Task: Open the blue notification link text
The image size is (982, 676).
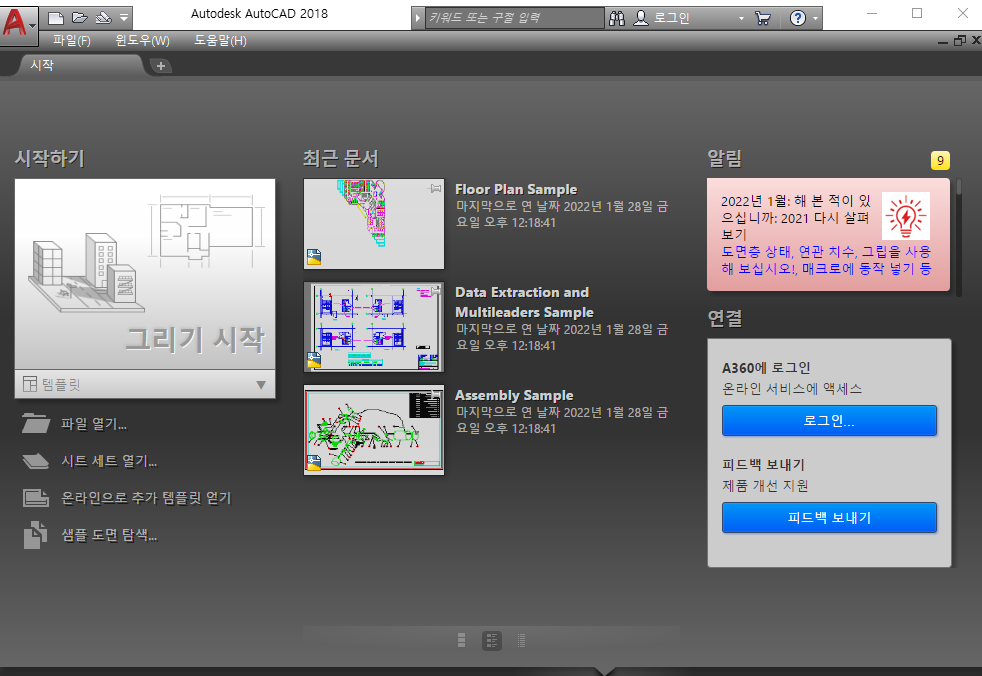Action: point(826,260)
